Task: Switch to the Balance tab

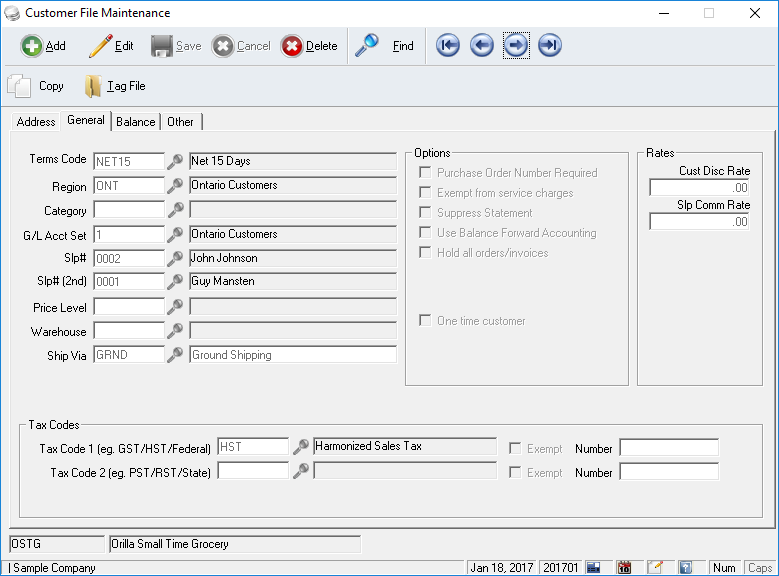Action: (x=135, y=122)
